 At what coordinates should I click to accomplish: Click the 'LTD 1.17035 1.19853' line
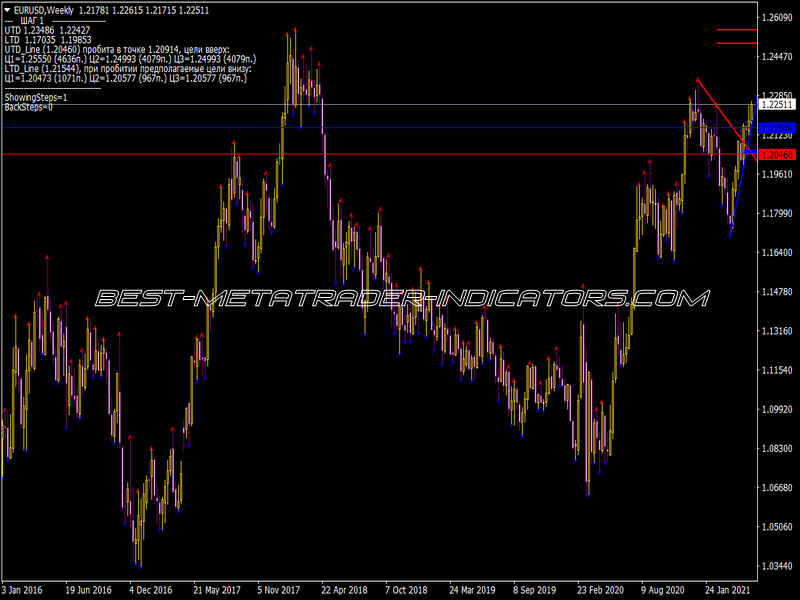tap(48, 40)
